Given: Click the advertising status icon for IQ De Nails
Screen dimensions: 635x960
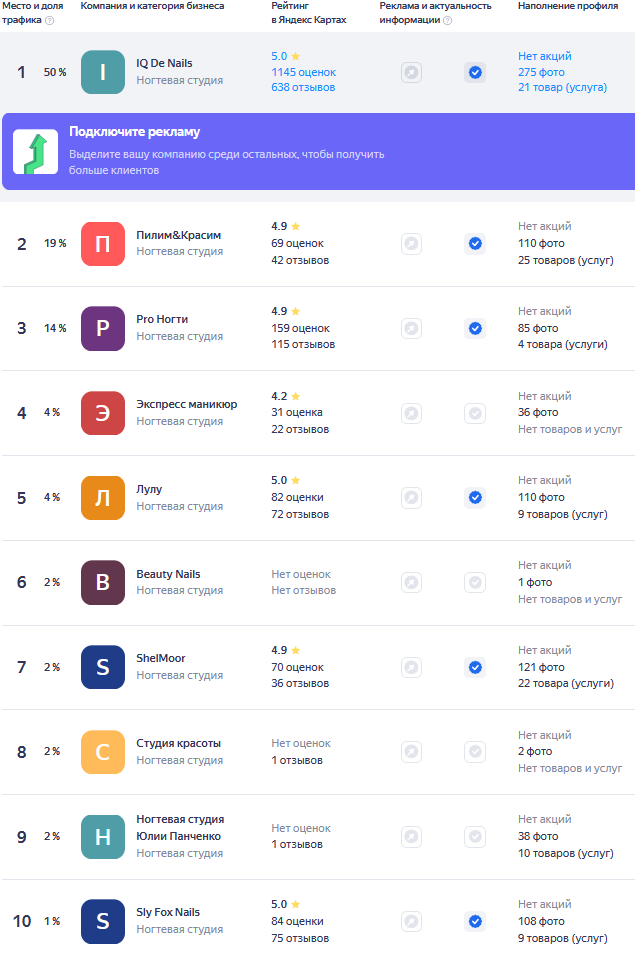Looking at the screenshot, I should pos(411,73).
